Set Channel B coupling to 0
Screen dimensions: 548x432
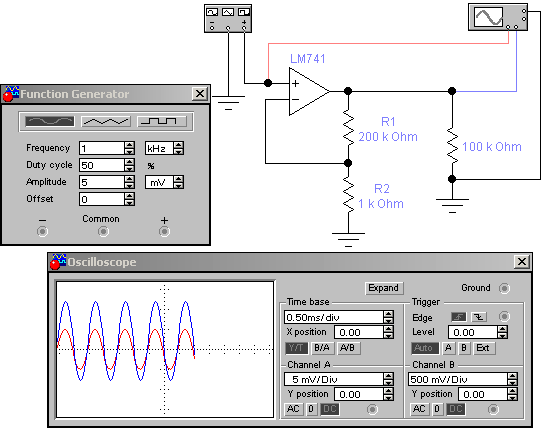[437, 409]
